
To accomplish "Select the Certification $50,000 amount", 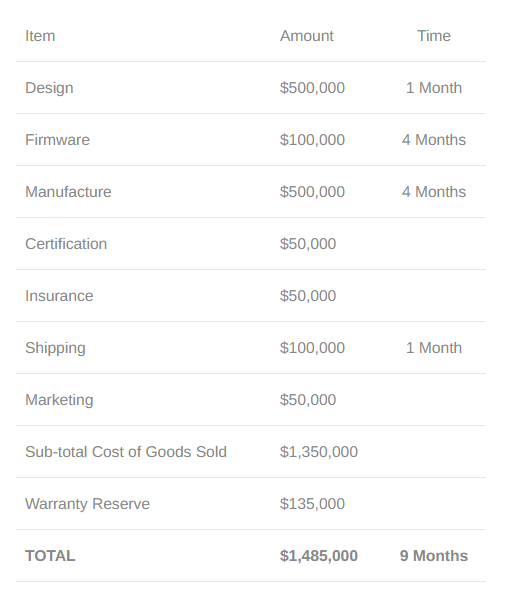I will pyautogui.click(x=308, y=244).
